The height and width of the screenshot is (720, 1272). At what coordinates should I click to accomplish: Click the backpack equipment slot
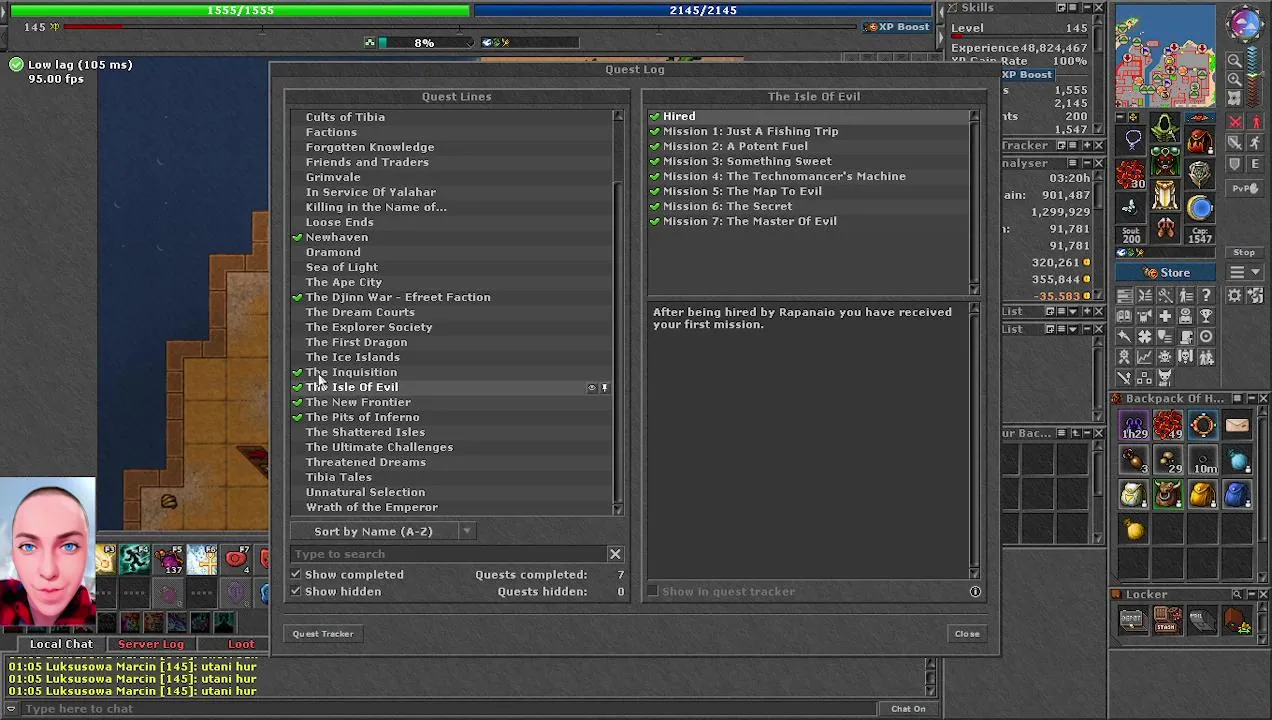(1200, 139)
